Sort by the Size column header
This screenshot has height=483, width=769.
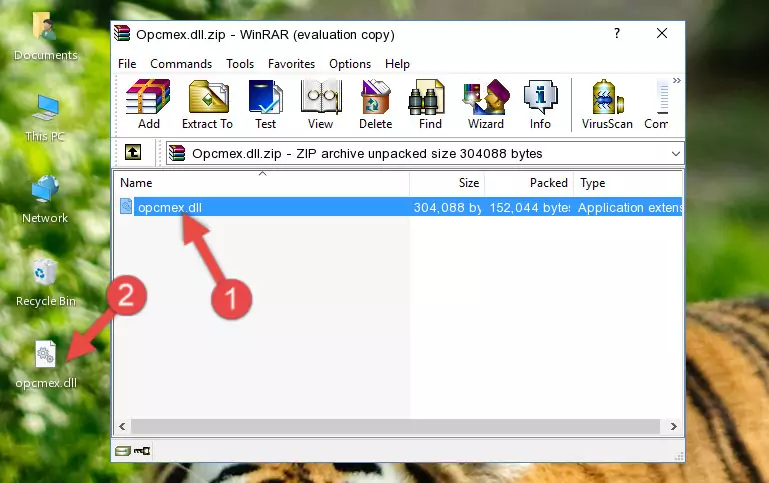click(x=447, y=183)
